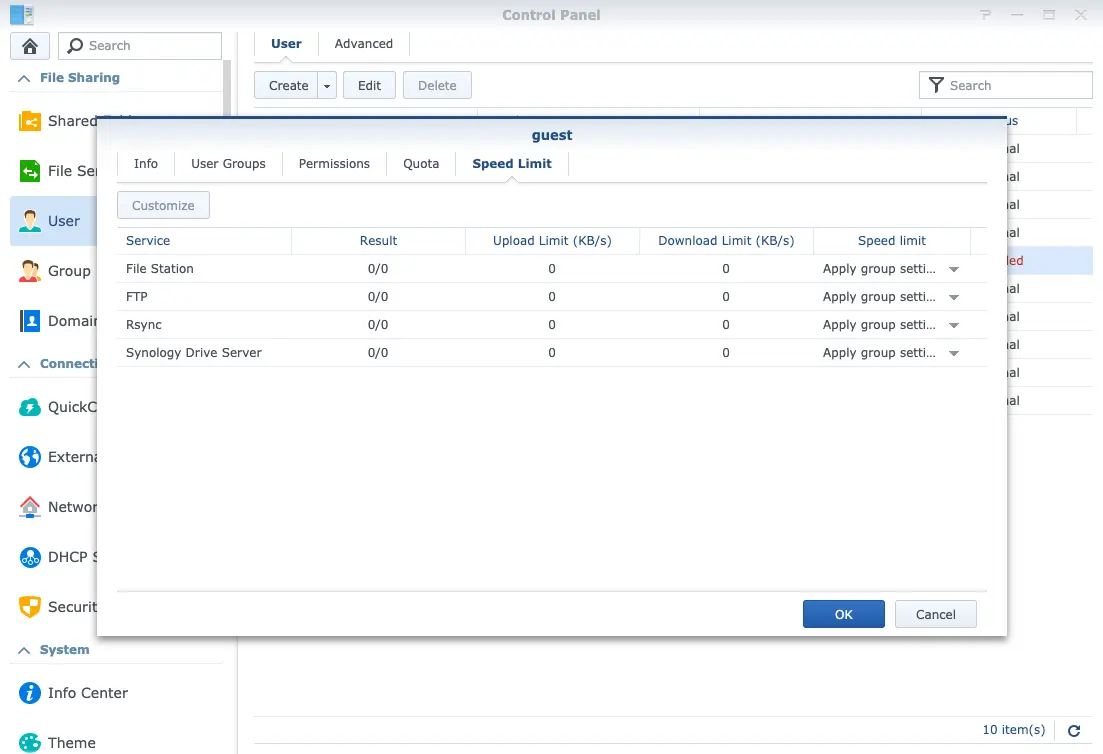Switch to the Advanced tab
The image size is (1103, 754).
(364, 44)
